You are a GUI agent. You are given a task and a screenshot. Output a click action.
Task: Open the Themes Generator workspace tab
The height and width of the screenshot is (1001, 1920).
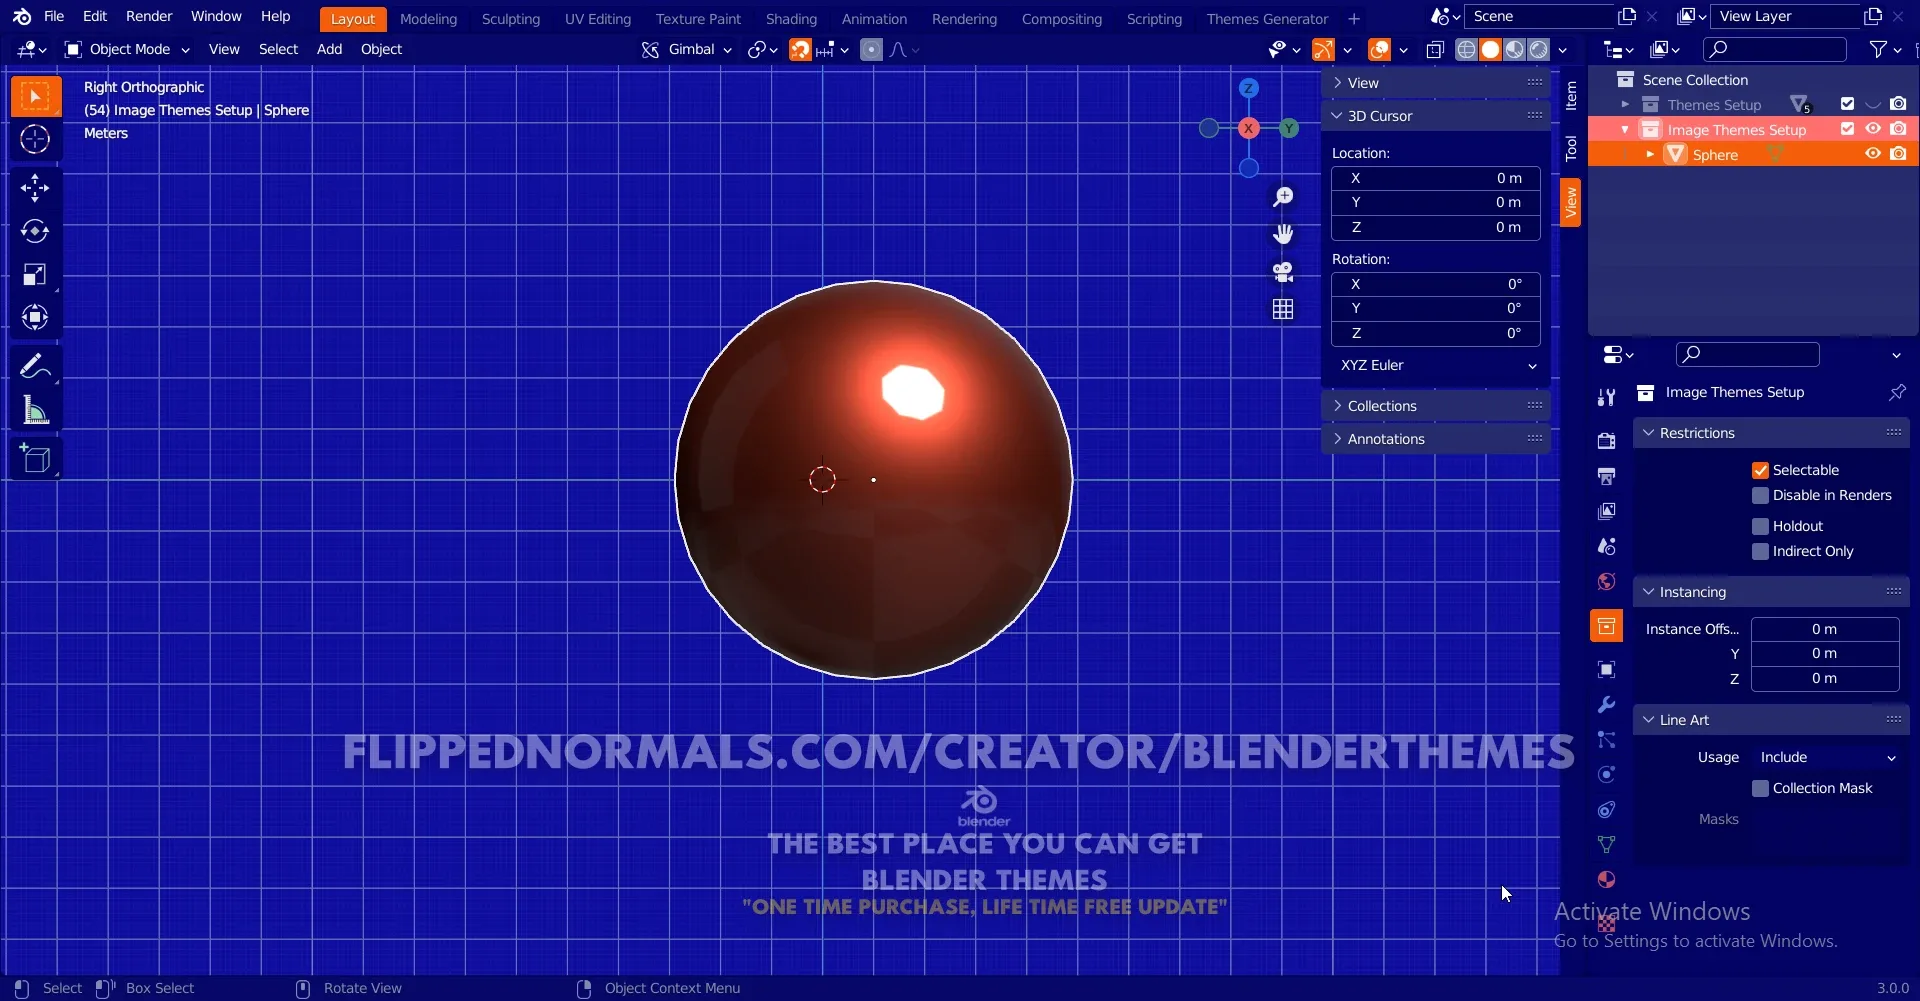click(1267, 19)
